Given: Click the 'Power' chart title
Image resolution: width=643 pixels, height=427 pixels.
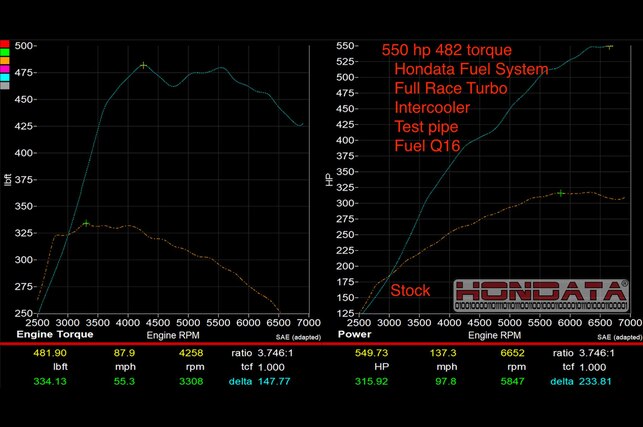Looking at the screenshot, I should [x=354, y=334].
